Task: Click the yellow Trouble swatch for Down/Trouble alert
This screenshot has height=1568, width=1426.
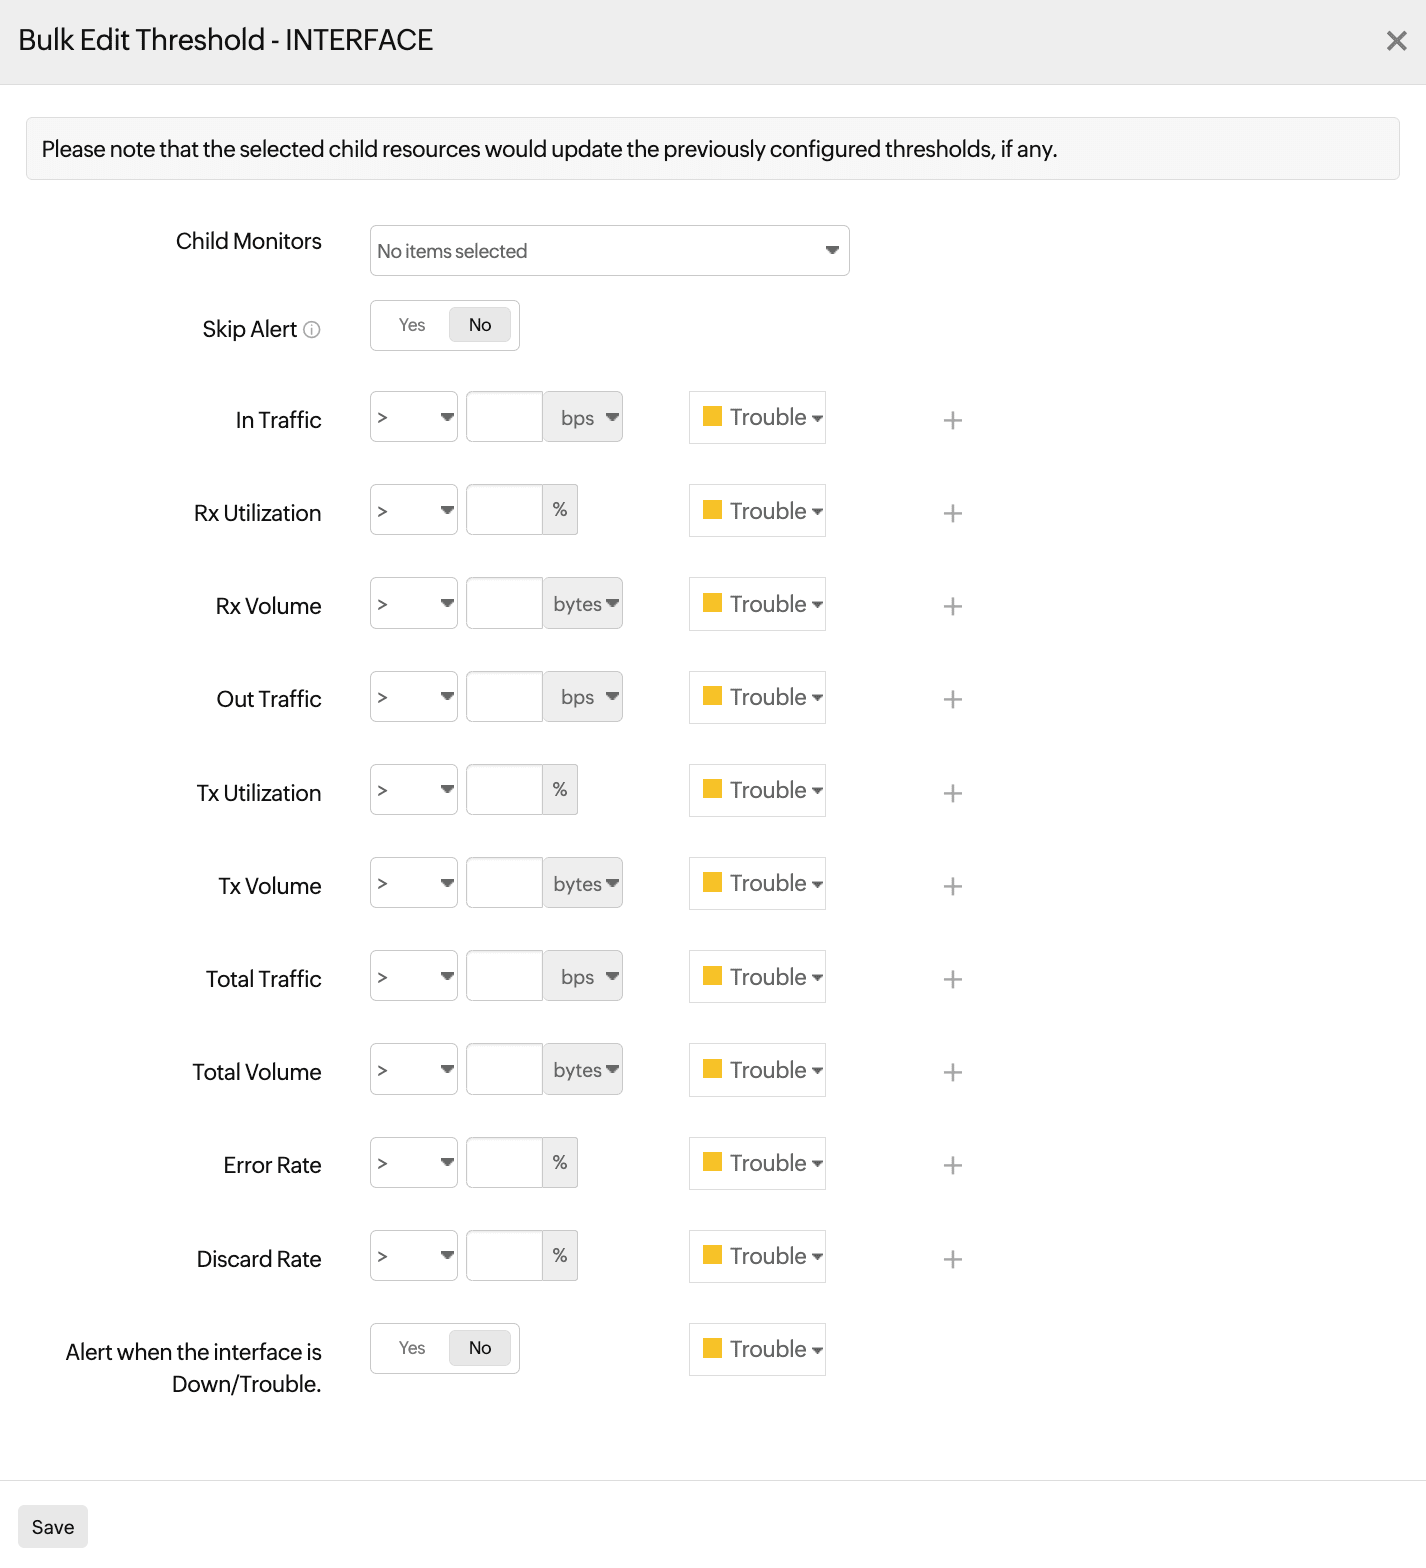Action: click(713, 1348)
